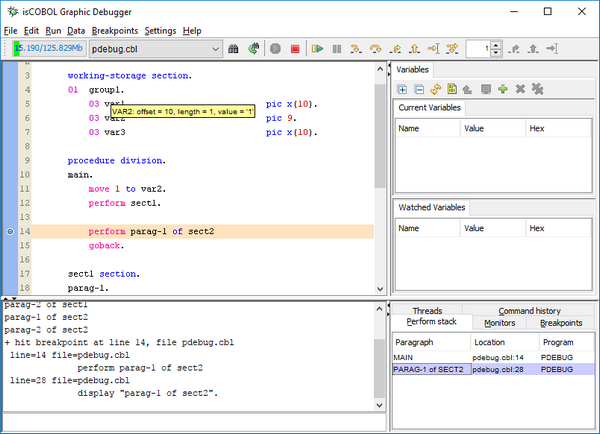This screenshot has height=434, width=600.
Task: Click the green Run/Continue arrow icon
Action: click(x=316, y=48)
